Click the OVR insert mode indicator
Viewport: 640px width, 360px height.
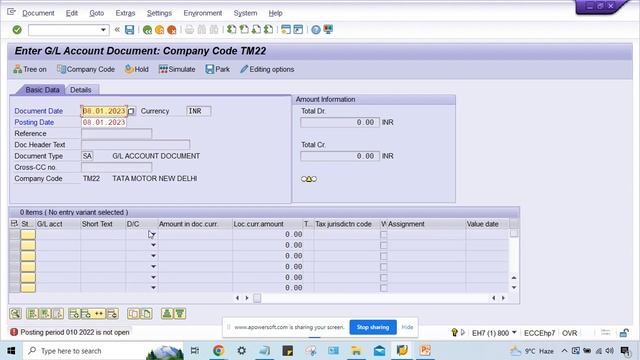[x=569, y=333]
